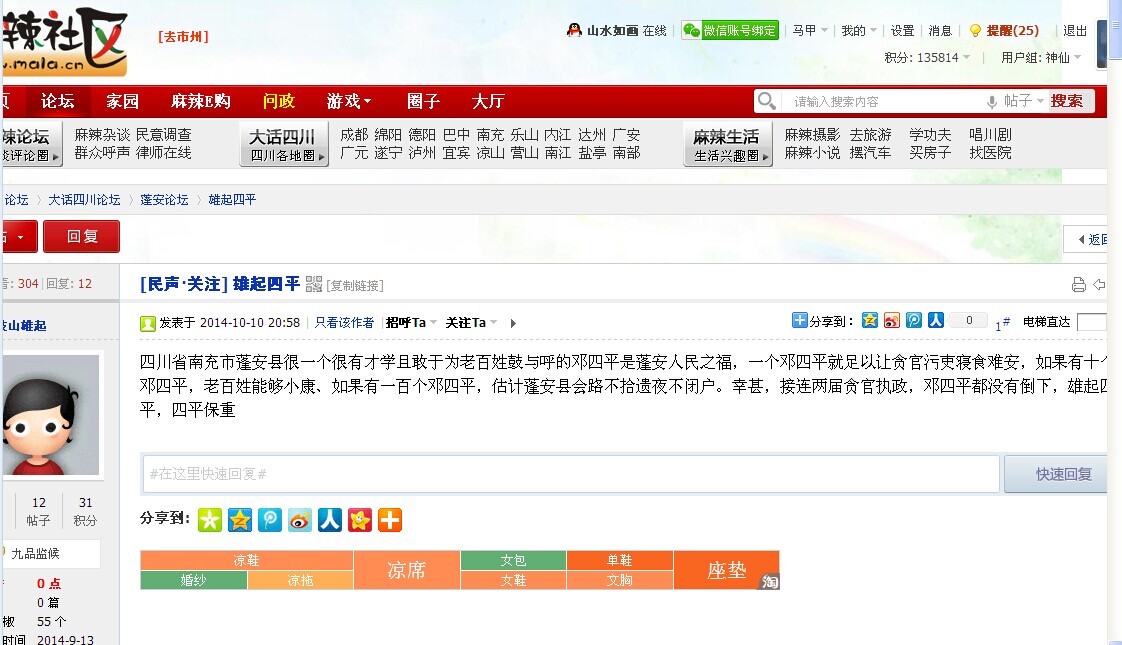Share to Renren using large blue icon

pyautogui.click(x=330, y=520)
